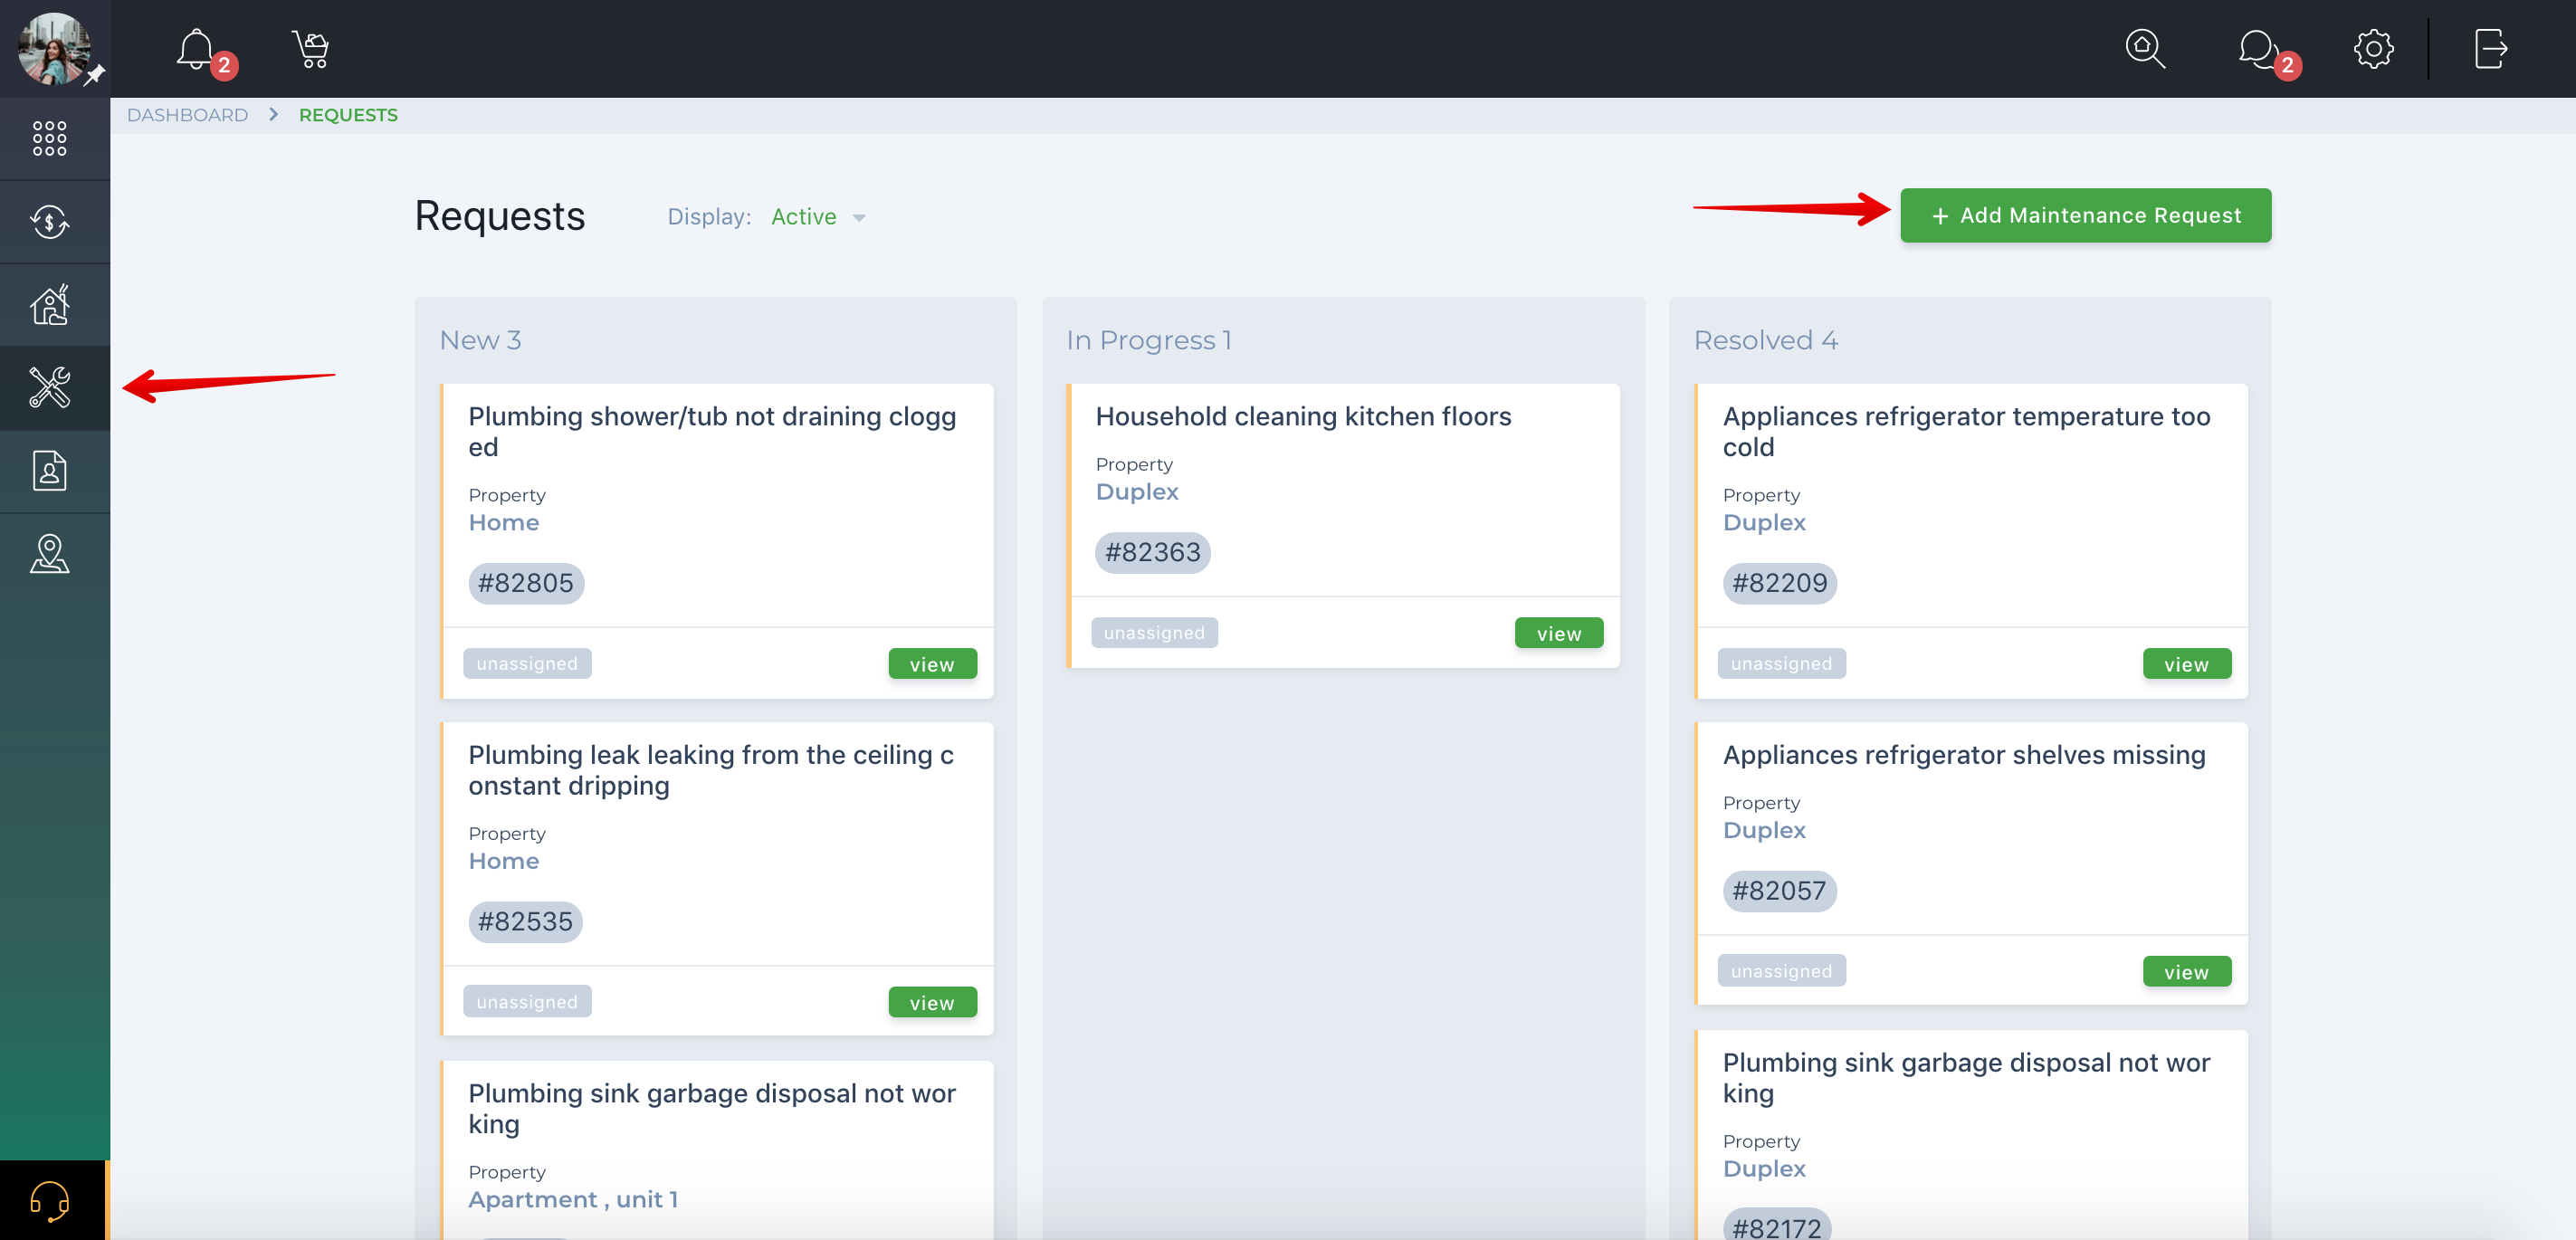Open Home property link on ceiling leak request
Screen dimensions: 2576x1240
503,860
